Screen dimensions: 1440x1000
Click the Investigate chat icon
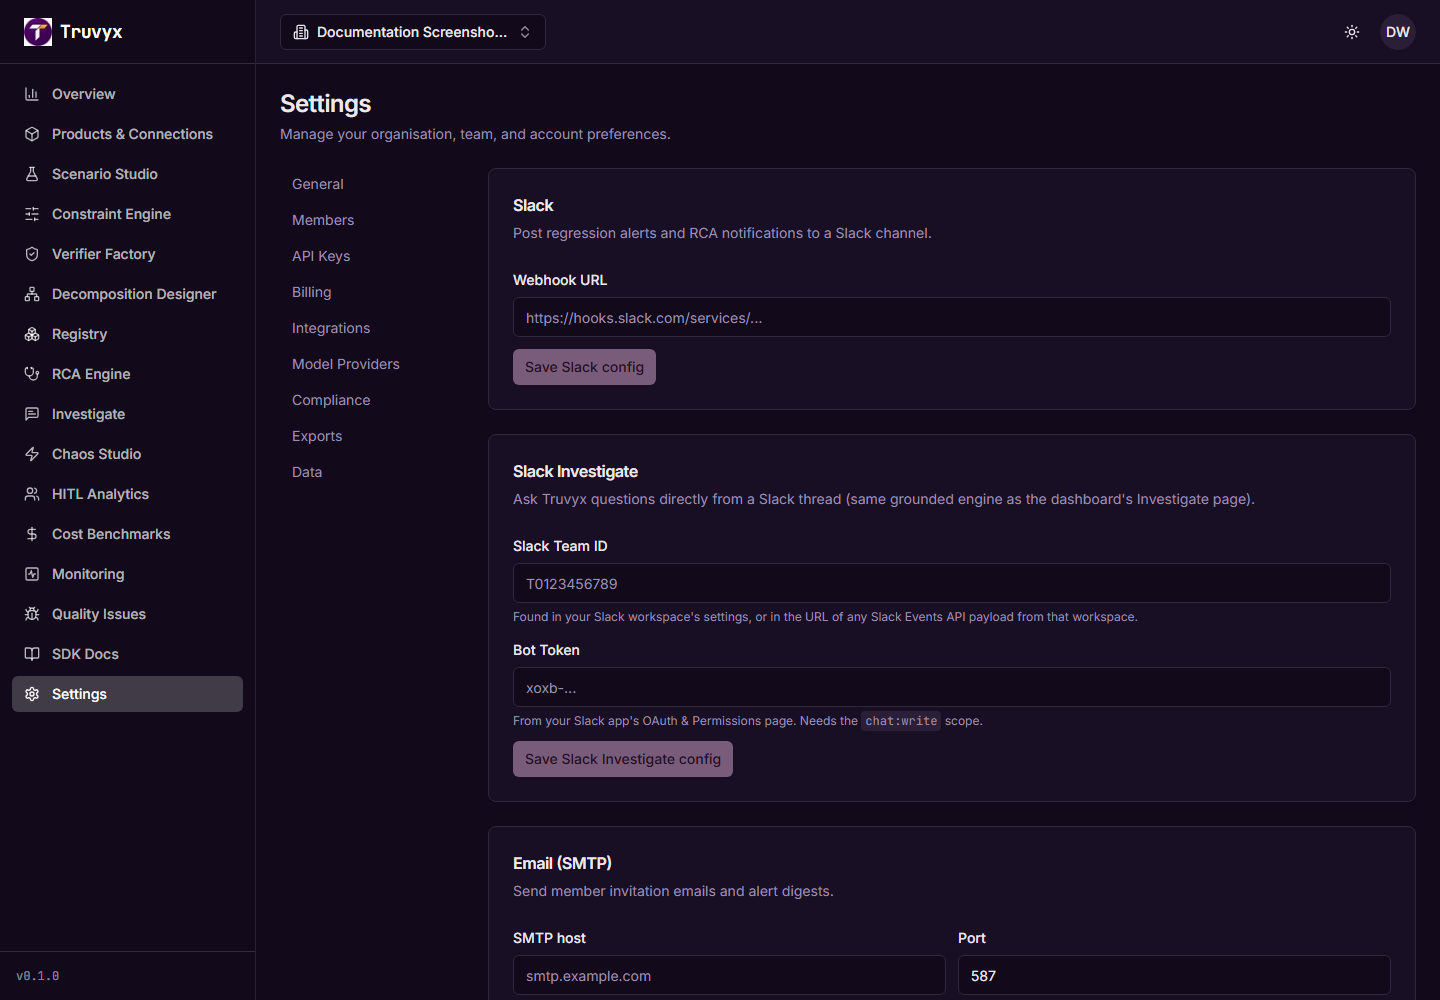point(32,414)
